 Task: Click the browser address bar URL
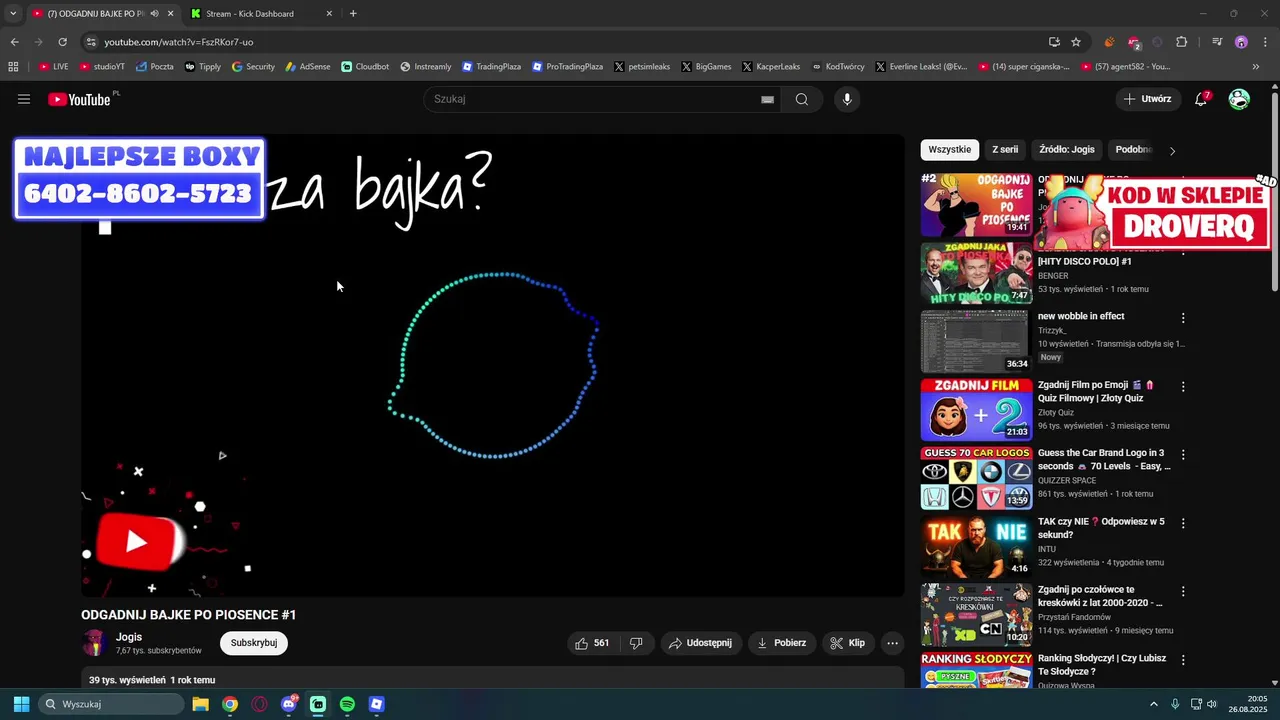tap(179, 42)
